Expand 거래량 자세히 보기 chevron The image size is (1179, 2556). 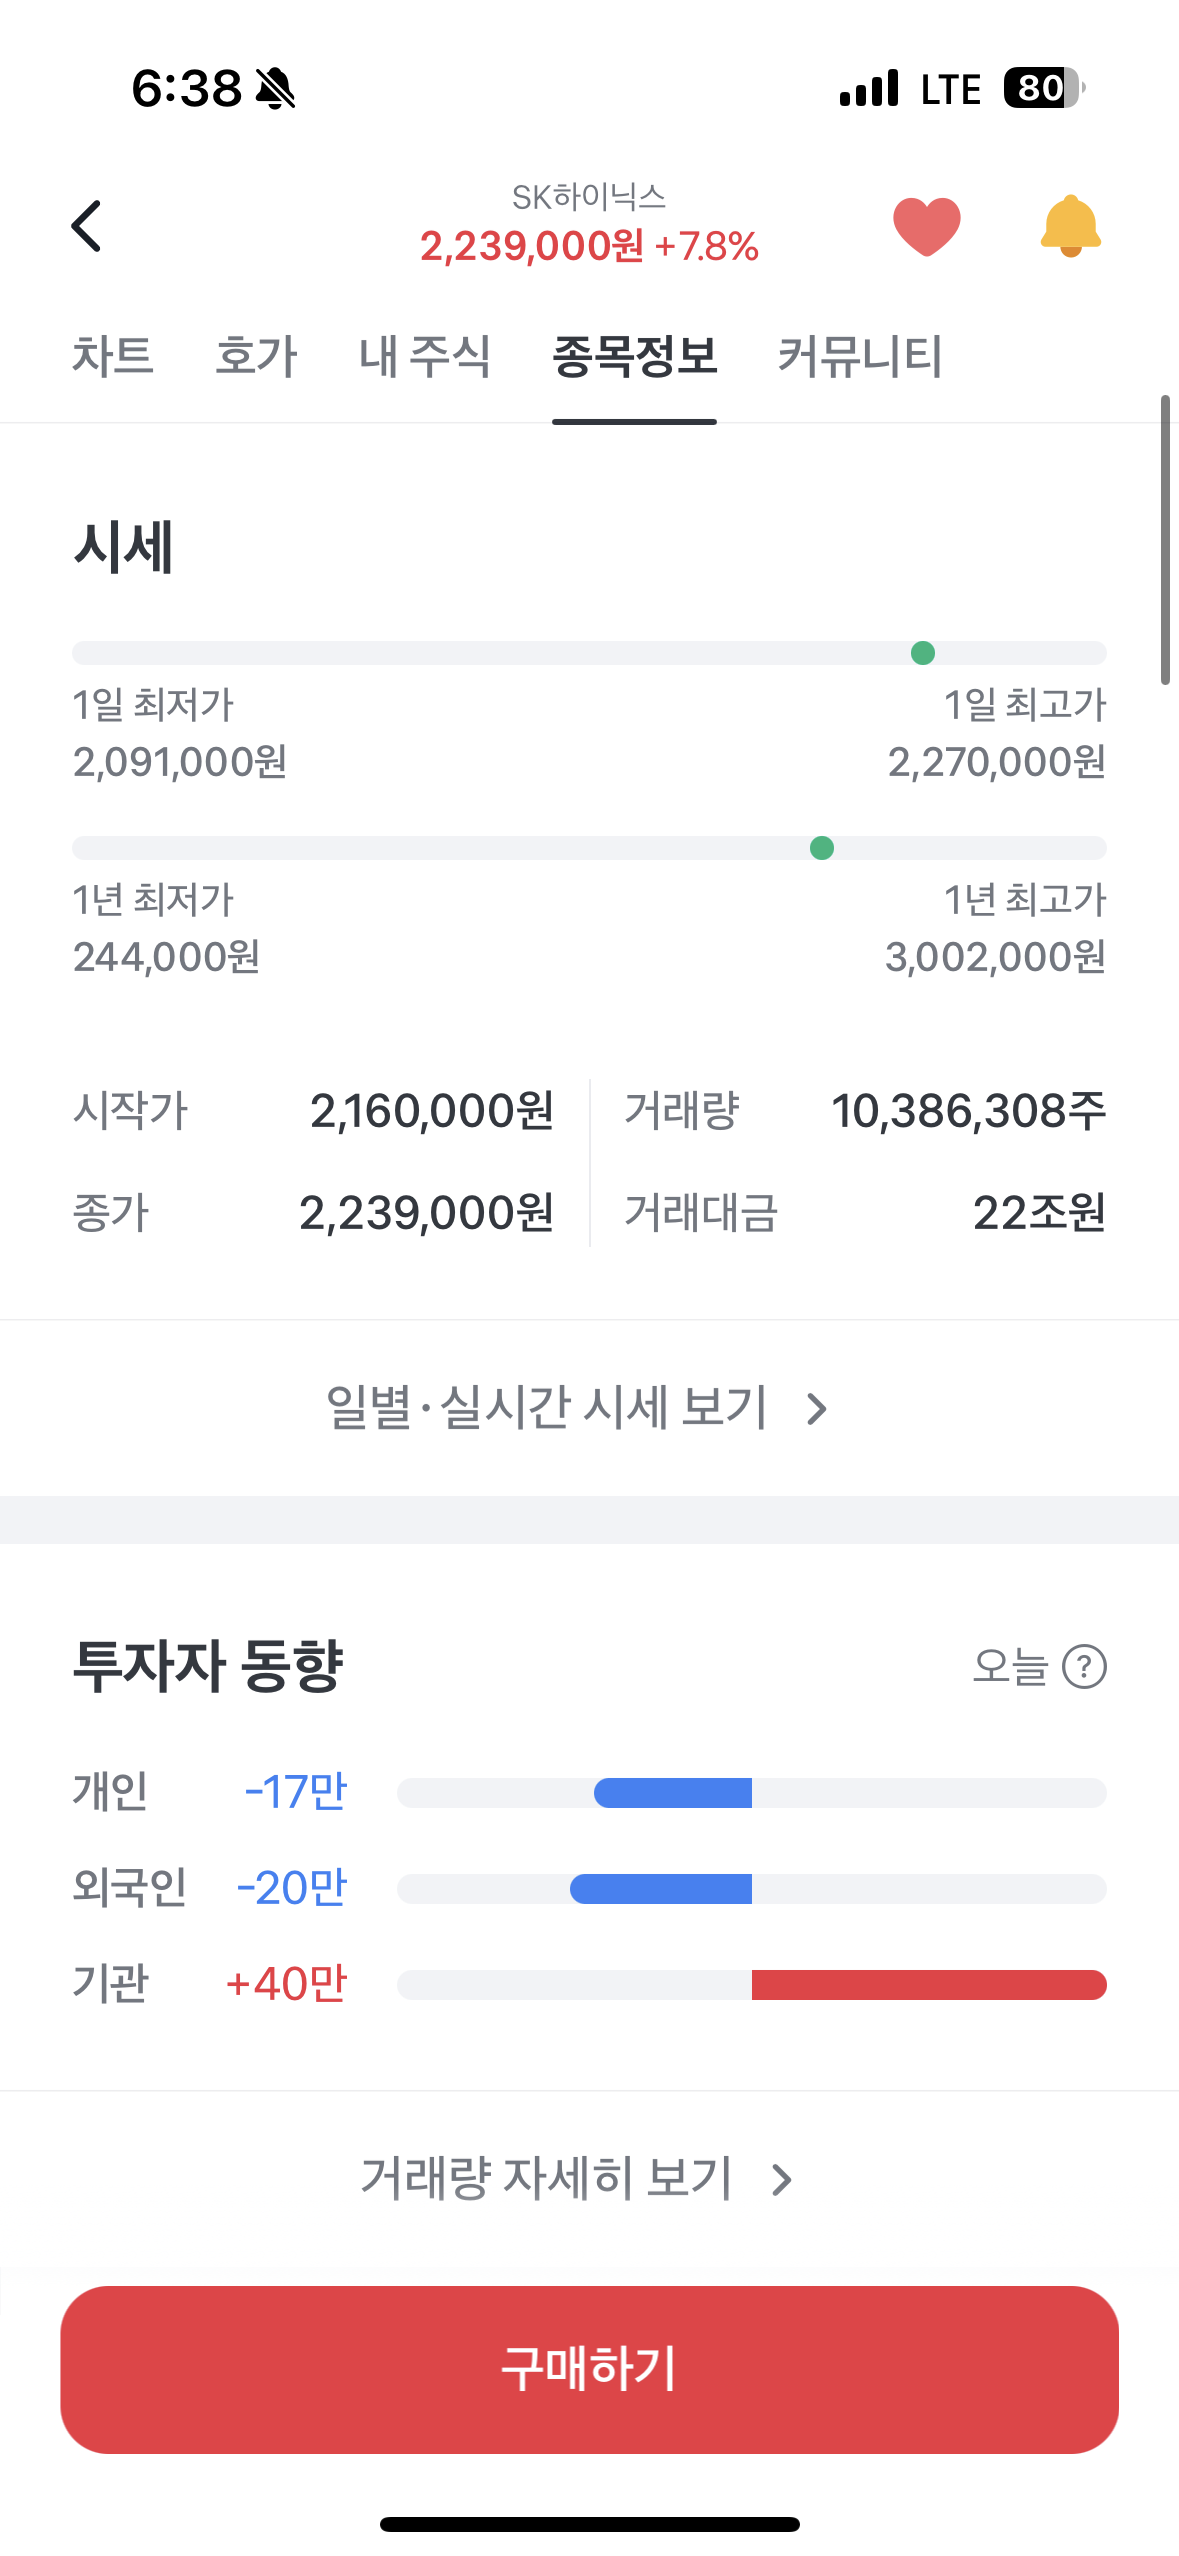click(782, 2180)
